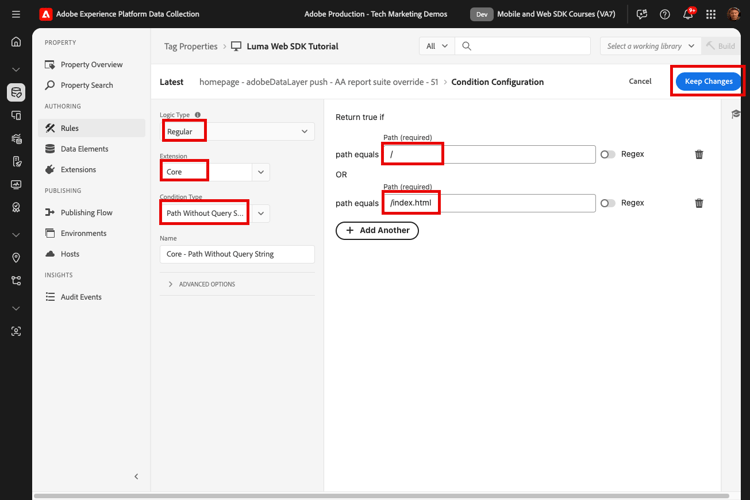The width and height of the screenshot is (750, 500).
Task: Click Cancel button
Action: 640,81
